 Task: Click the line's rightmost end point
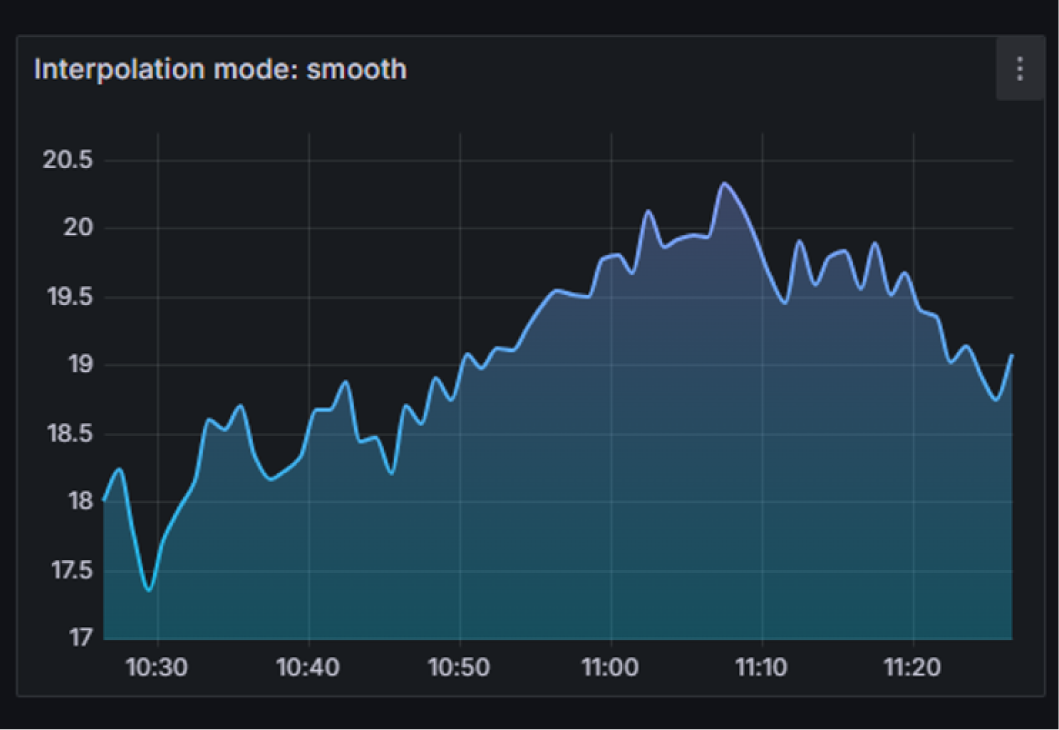tap(1012, 355)
